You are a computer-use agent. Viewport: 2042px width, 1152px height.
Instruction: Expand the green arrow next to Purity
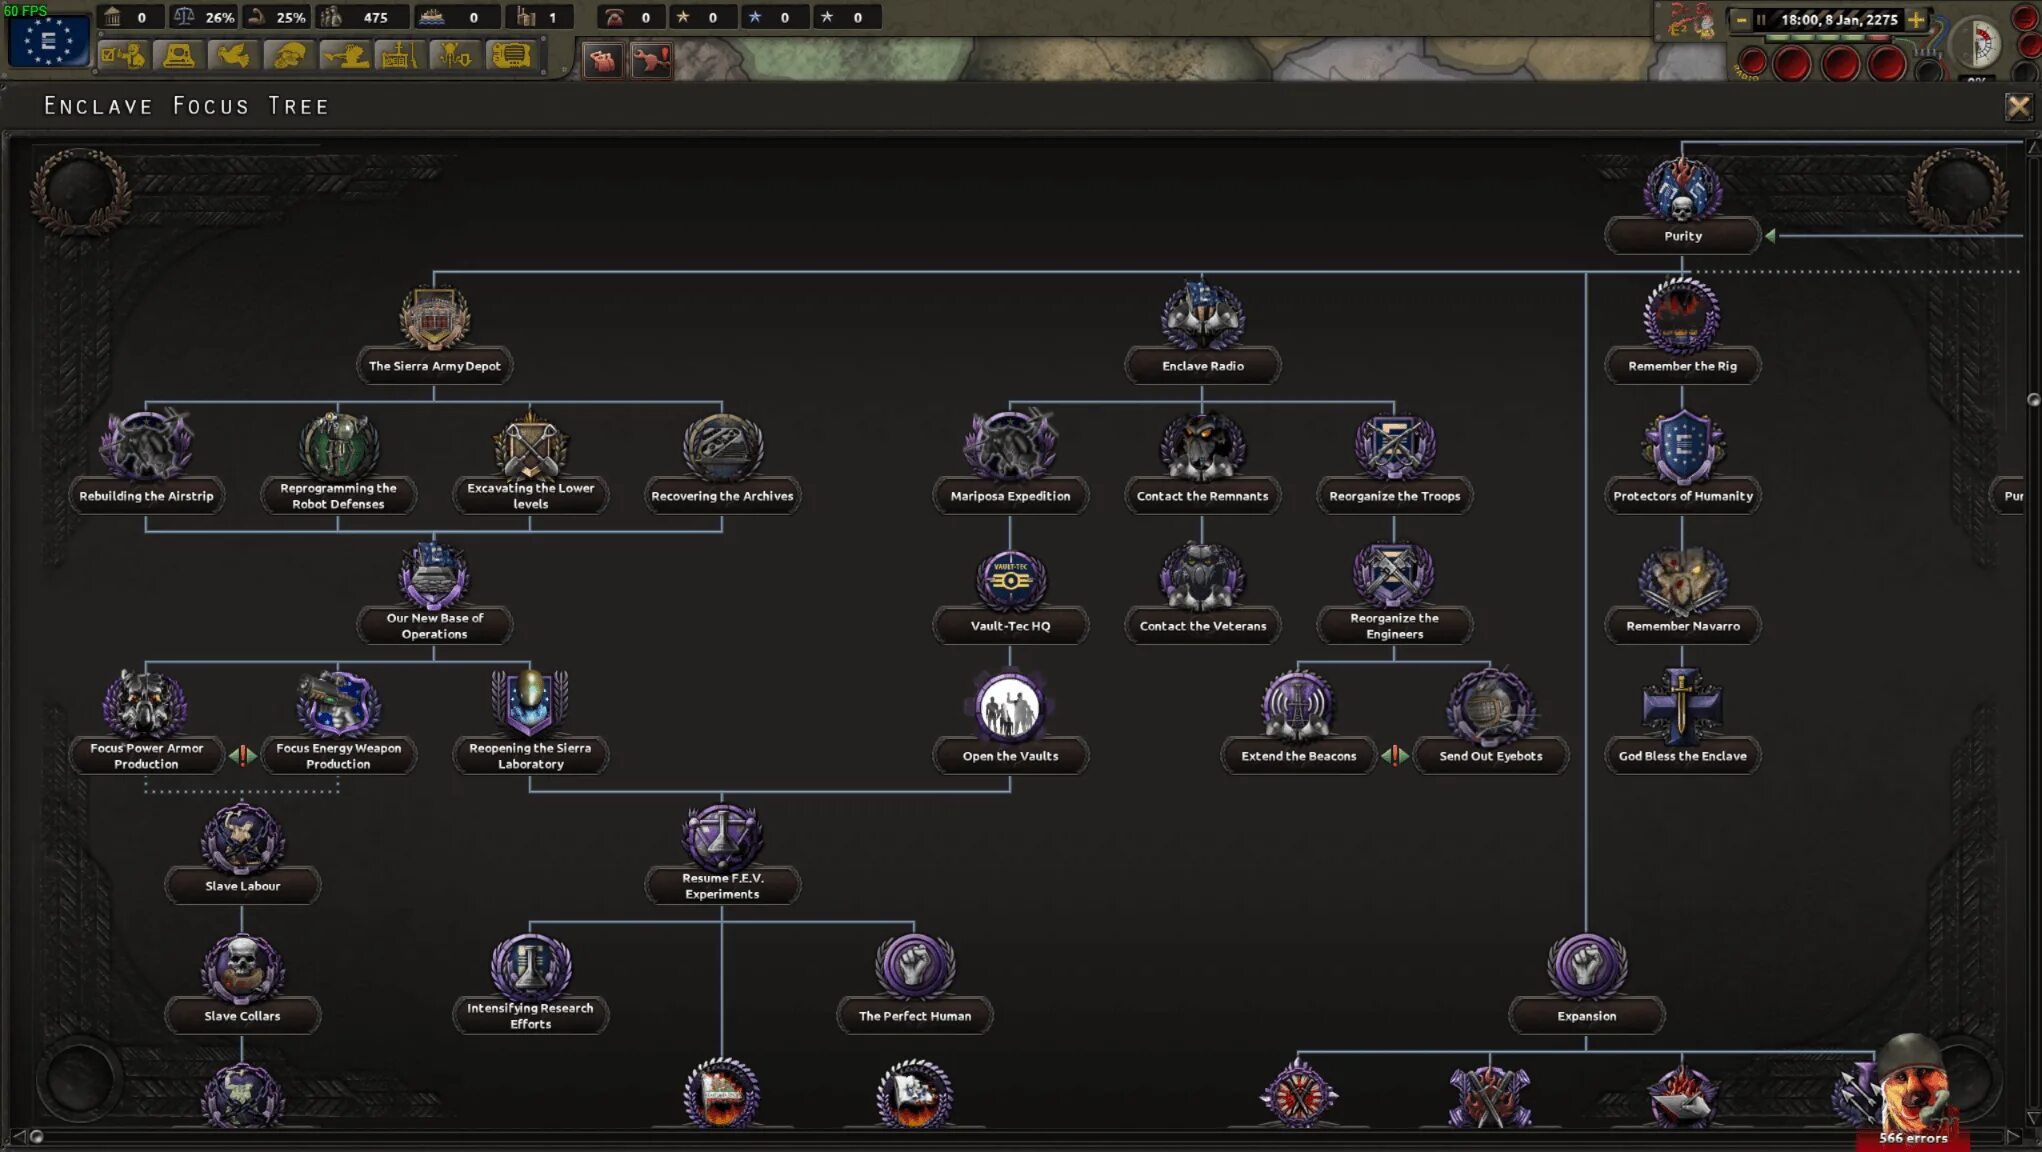[1770, 236]
